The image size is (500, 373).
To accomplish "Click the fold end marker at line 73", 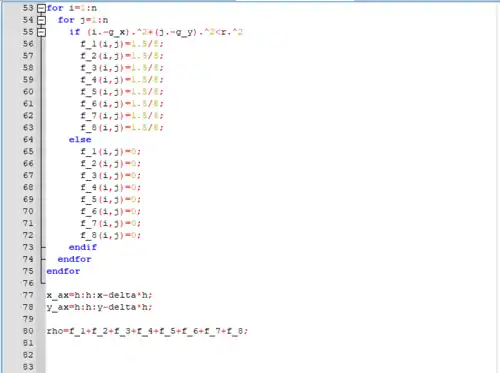I will tap(43, 247).
